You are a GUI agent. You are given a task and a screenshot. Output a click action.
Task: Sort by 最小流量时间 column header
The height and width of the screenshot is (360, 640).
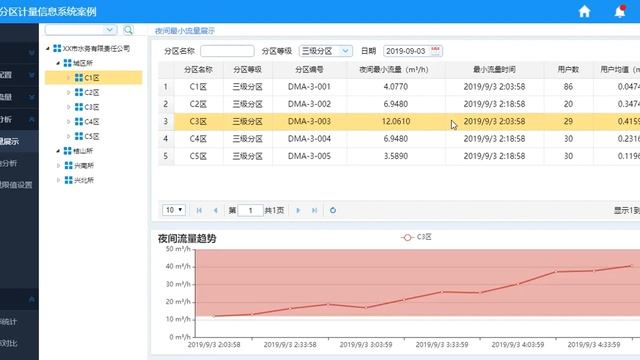(x=494, y=70)
